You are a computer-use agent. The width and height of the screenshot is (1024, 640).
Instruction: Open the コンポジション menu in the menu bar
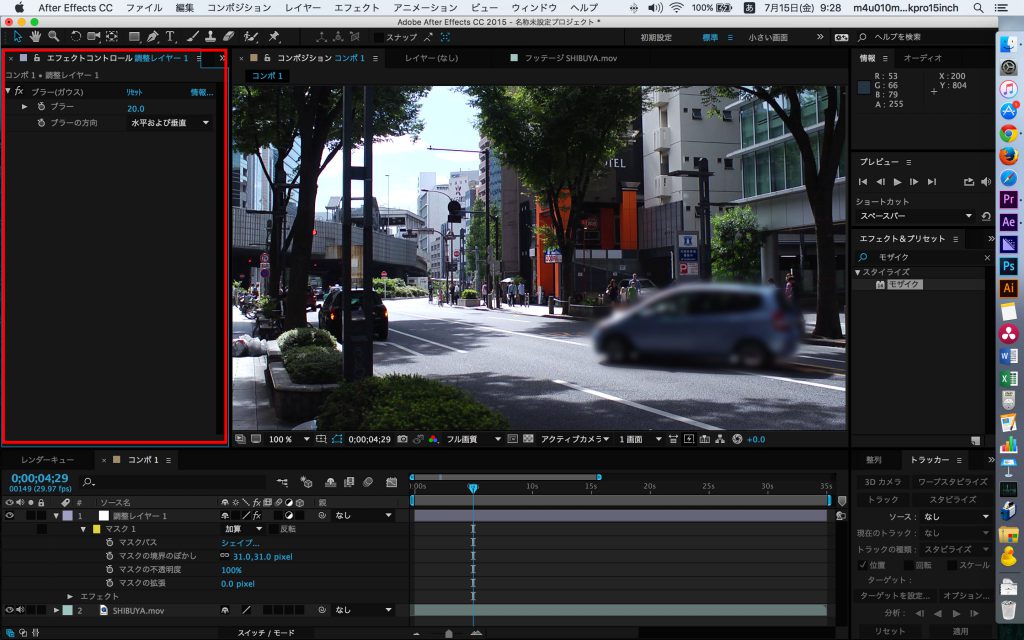(x=238, y=6)
